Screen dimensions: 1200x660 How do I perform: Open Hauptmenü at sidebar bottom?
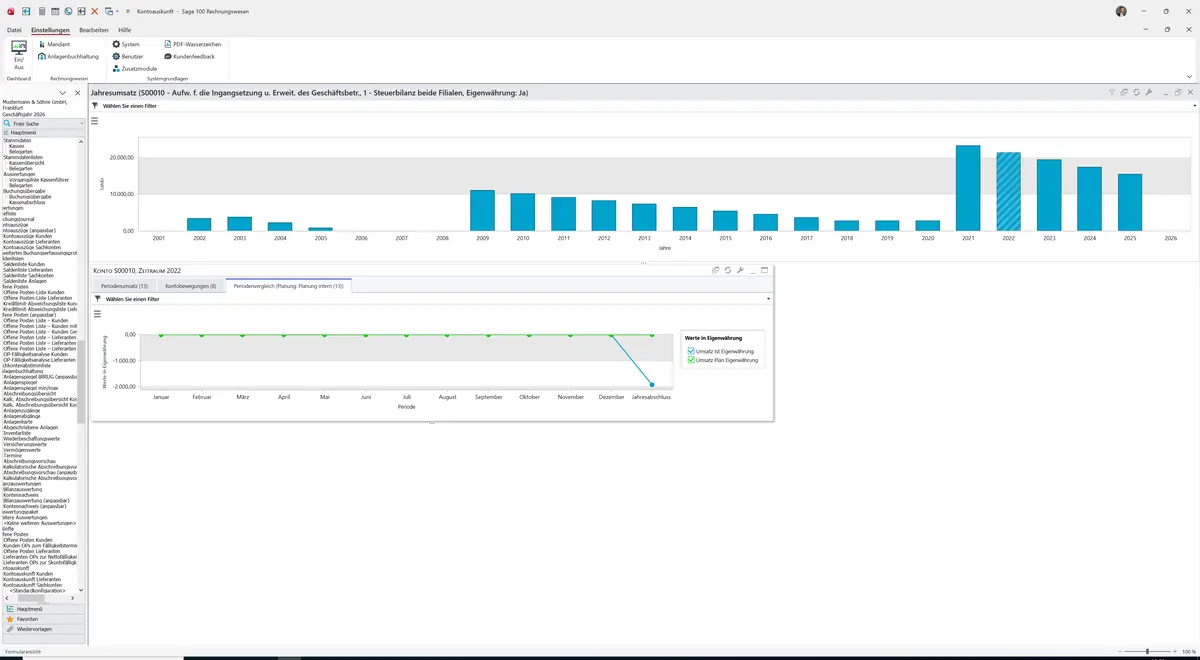[43, 608]
